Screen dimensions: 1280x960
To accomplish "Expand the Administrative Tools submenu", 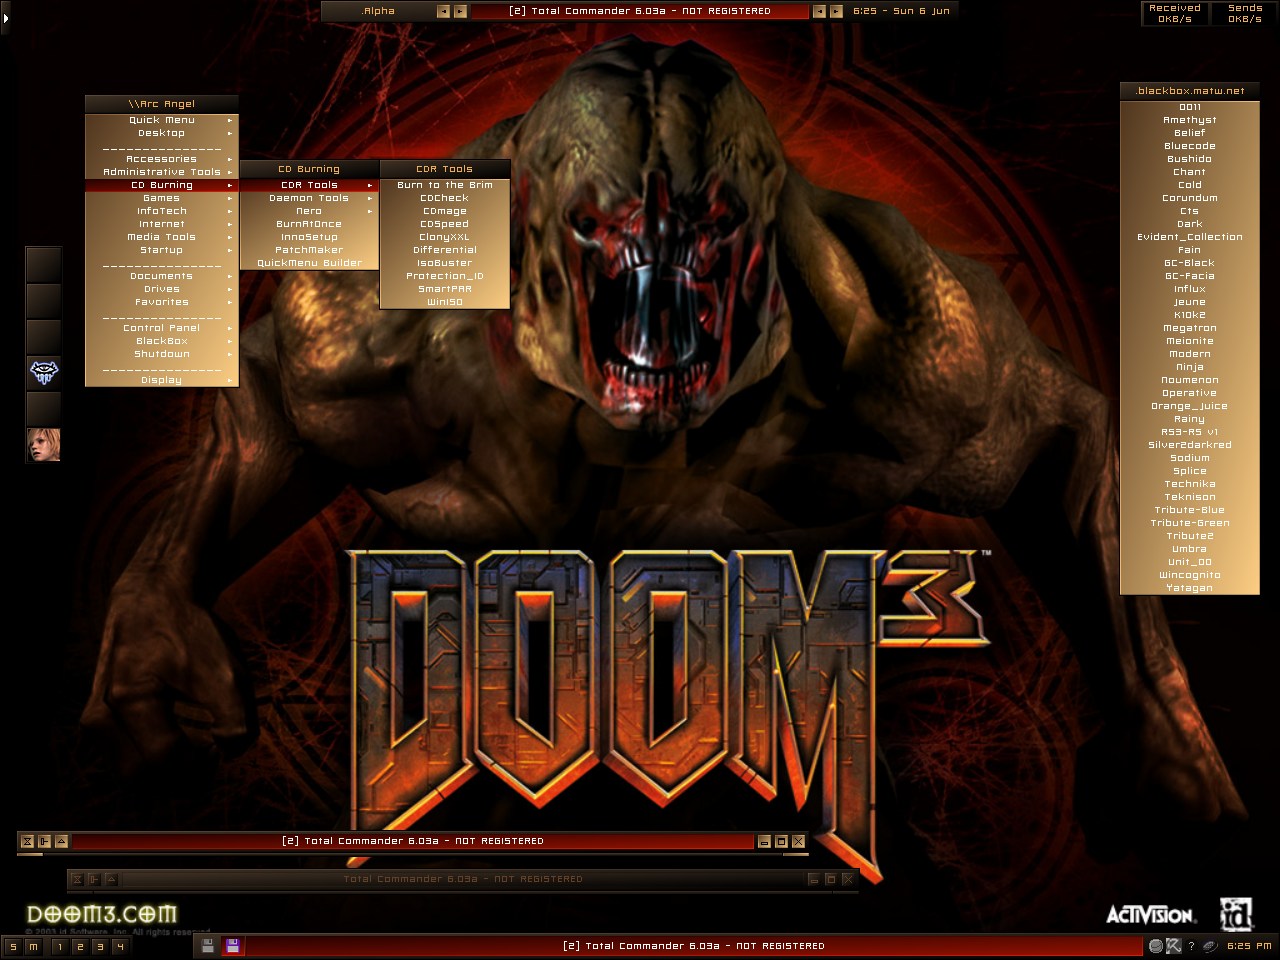I will click(162, 172).
